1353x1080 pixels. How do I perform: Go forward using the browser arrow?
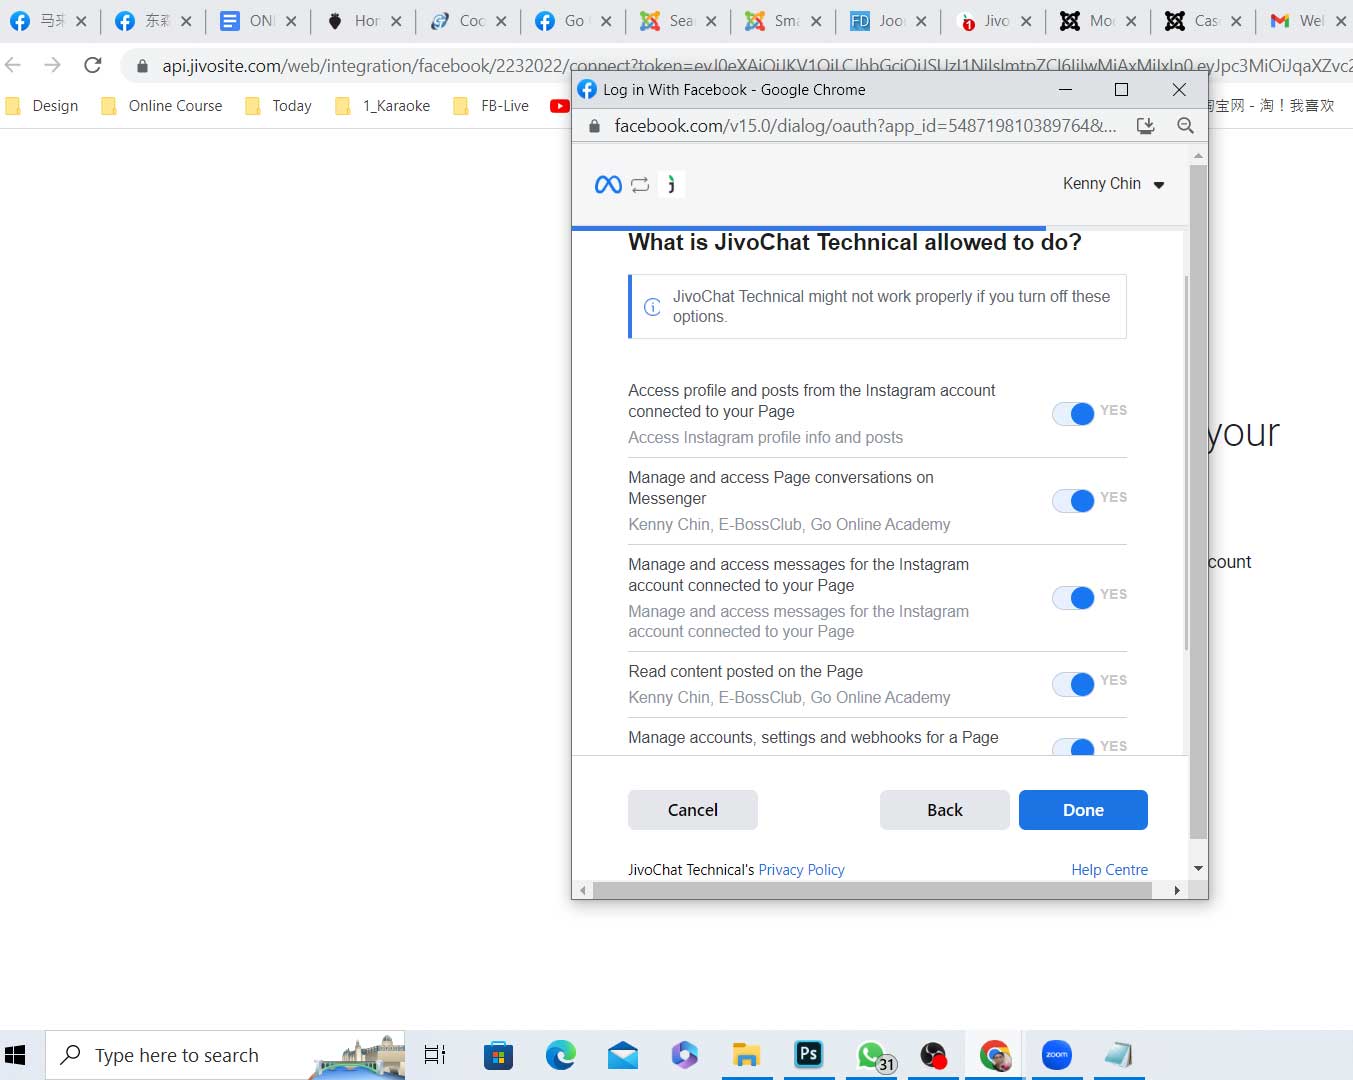pos(53,65)
